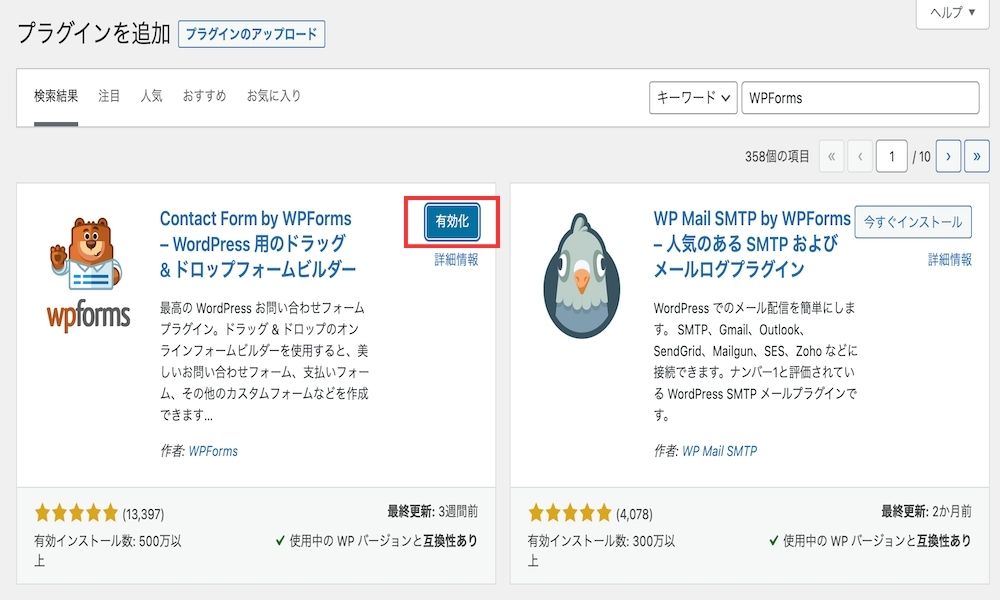Image resolution: width=1000 pixels, height=600 pixels.
Task: Expand the キーワード search type dropdown
Action: click(x=693, y=98)
